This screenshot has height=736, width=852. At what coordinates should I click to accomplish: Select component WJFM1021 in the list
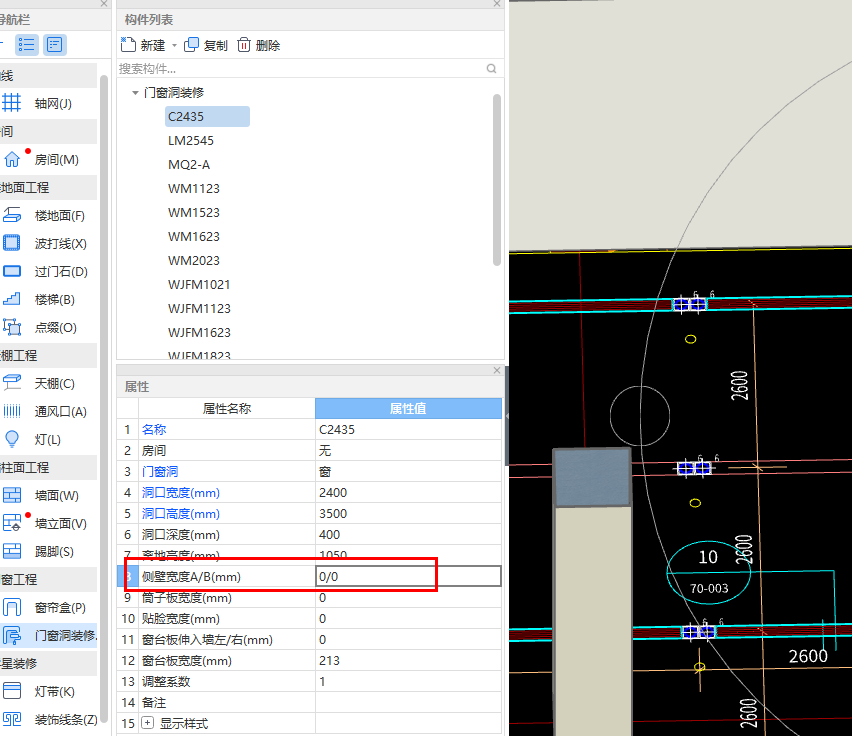(199, 284)
